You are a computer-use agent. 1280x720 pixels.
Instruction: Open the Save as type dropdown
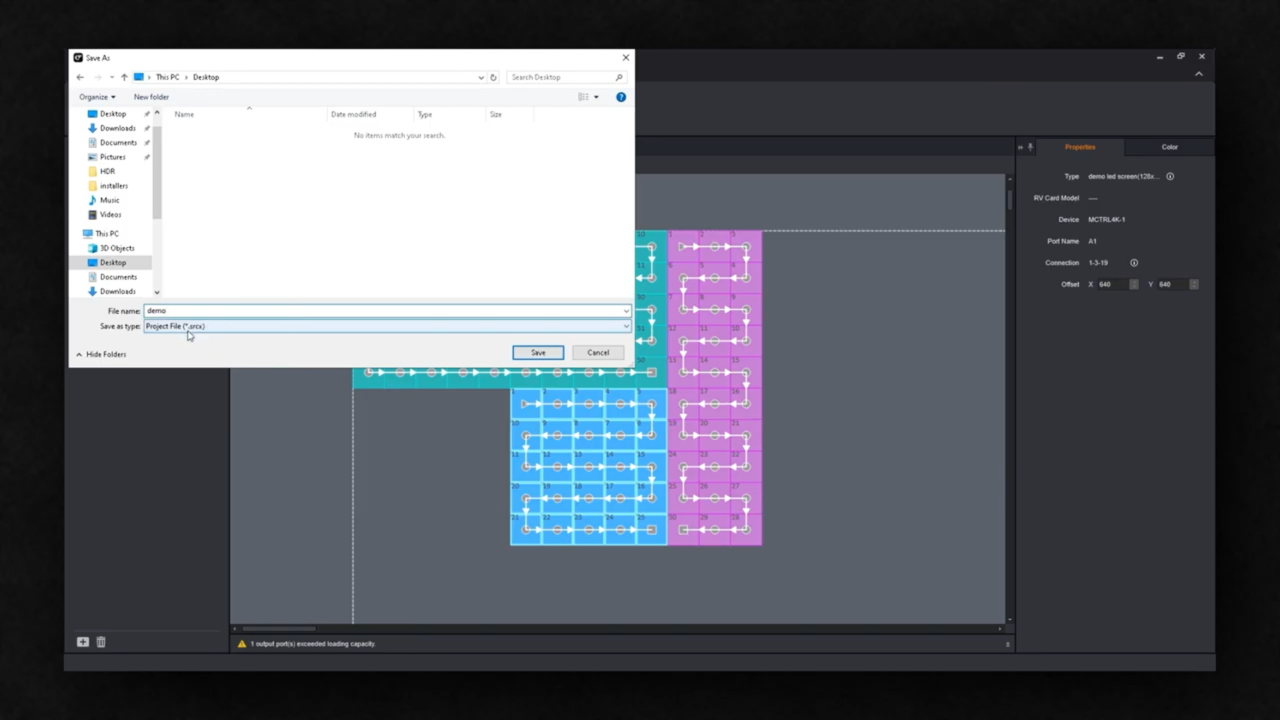(625, 326)
